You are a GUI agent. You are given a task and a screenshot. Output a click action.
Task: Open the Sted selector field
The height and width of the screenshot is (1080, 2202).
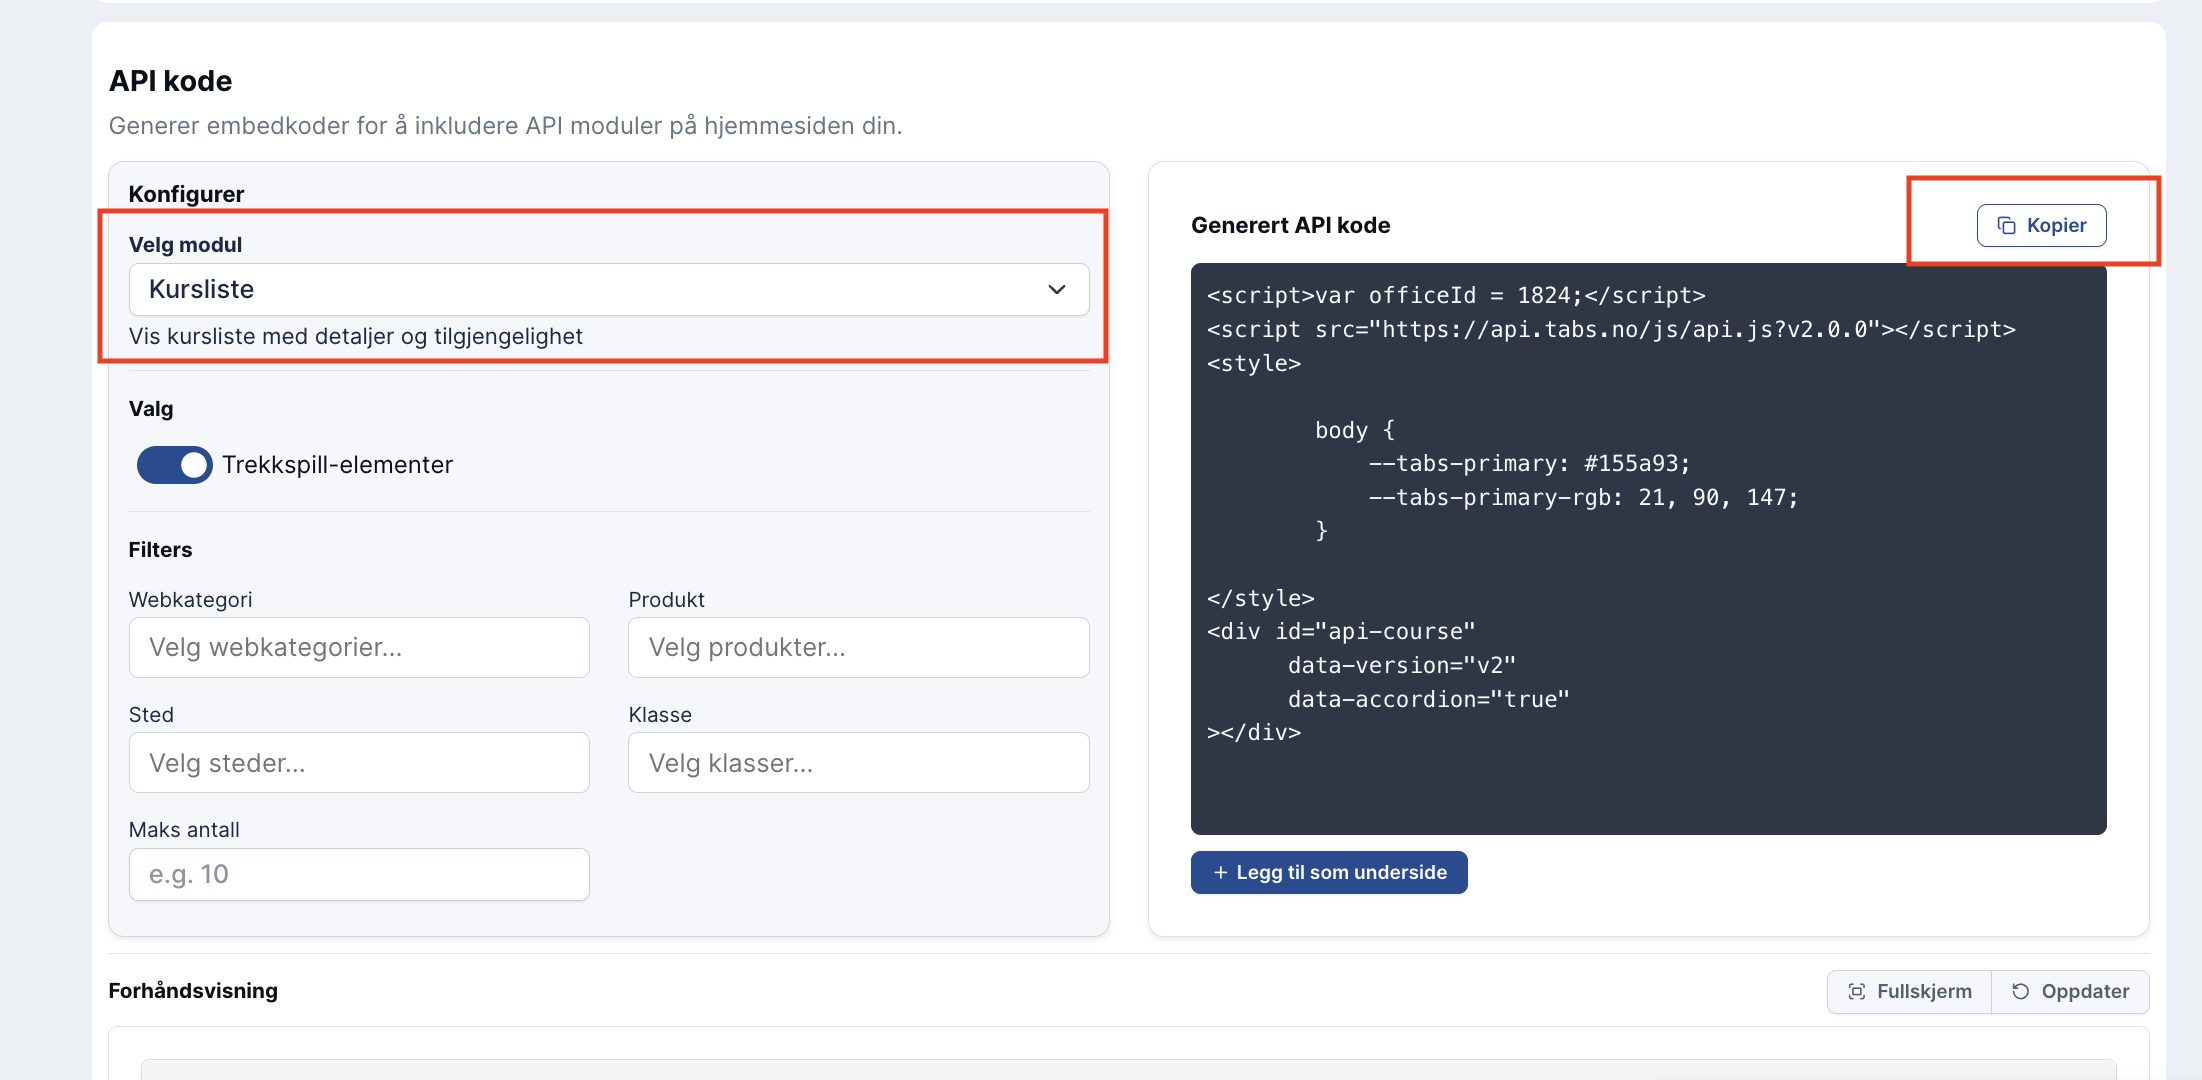click(359, 763)
